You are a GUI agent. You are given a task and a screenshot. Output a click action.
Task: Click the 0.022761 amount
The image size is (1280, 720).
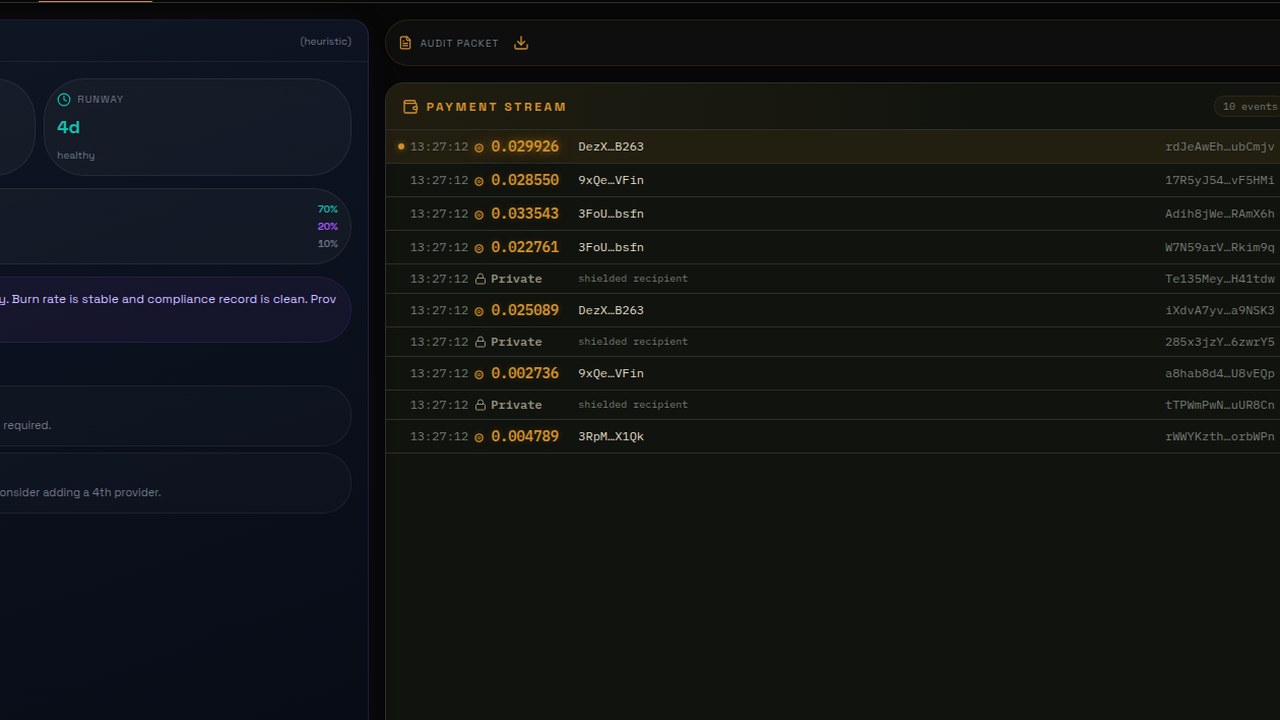pos(525,247)
